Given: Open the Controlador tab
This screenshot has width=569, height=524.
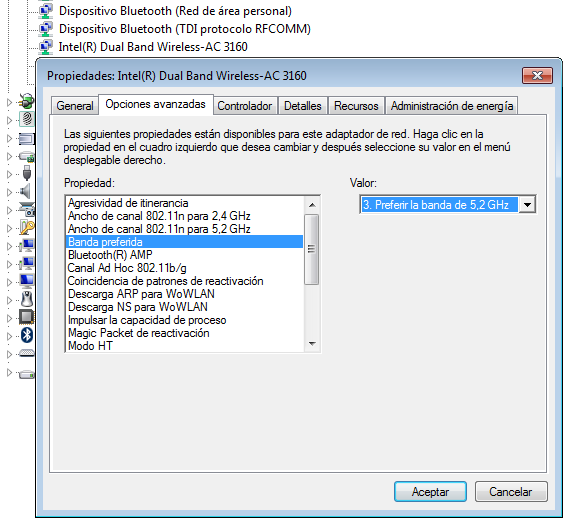Looking at the screenshot, I should pos(245,106).
